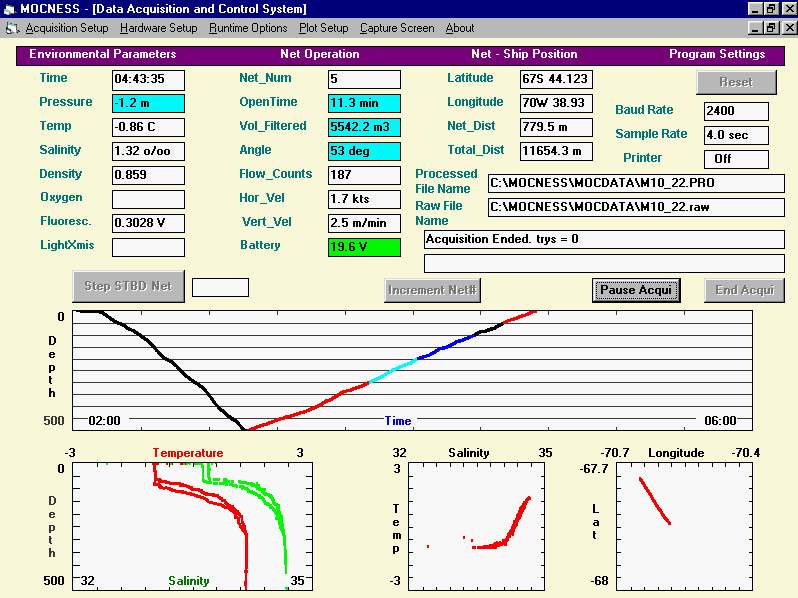Viewport: 798px width, 598px height.
Task: Click the Environmental Parameters header
Action: coord(102,54)
